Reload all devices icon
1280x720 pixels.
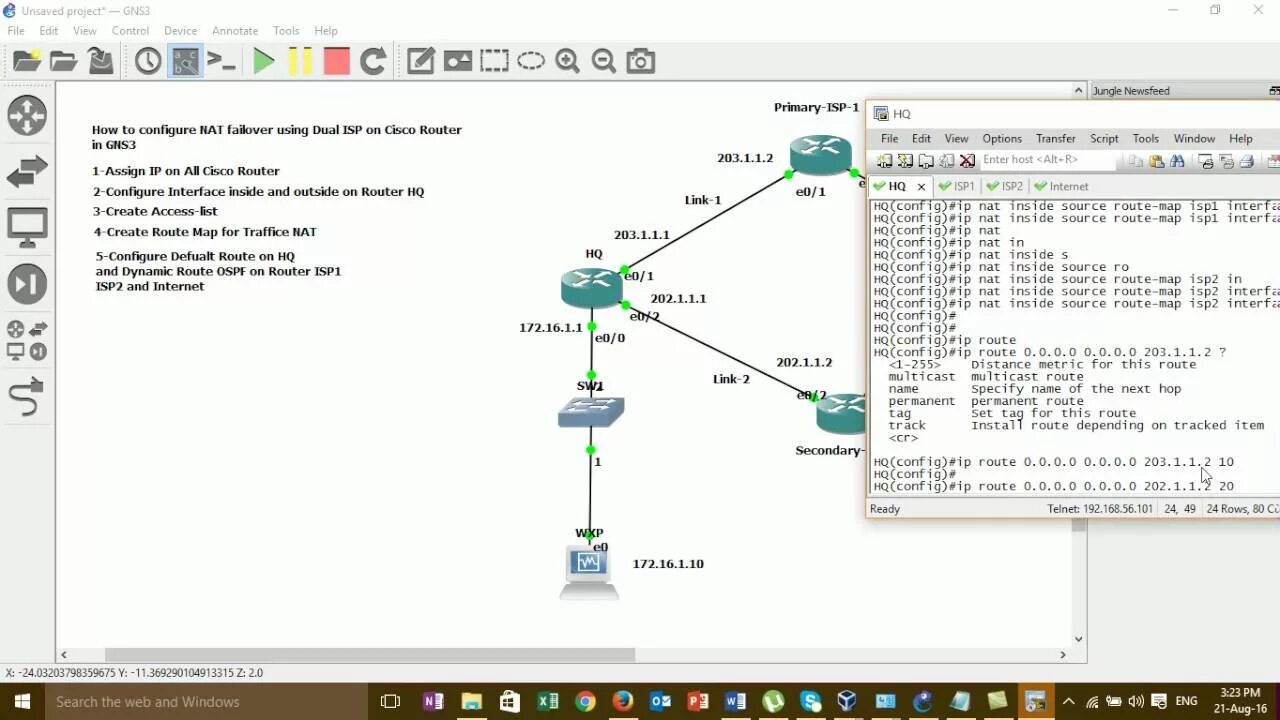[373, 62]
